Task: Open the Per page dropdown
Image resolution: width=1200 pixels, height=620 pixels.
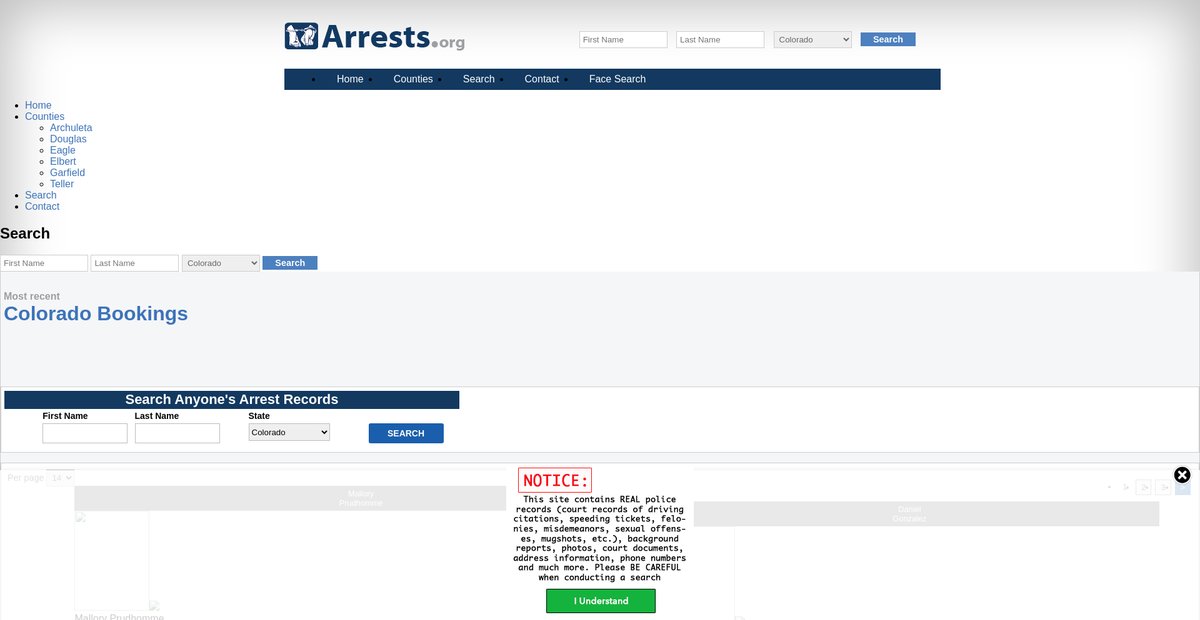Action: (x=61, y=478)
